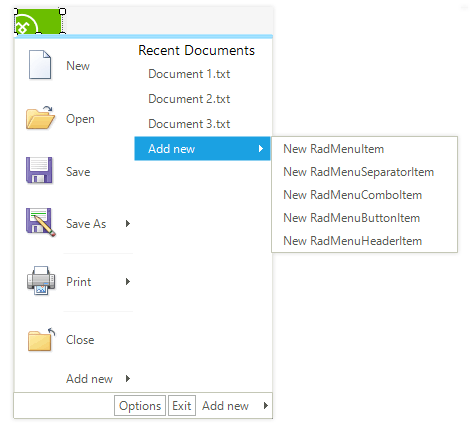
Task: Select the Save menu label
Action: [78, 172]
